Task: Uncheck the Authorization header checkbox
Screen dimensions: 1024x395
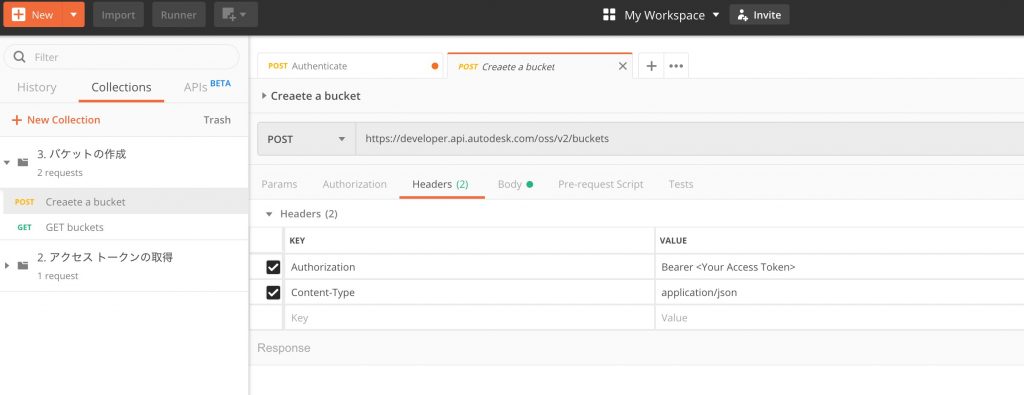Action: click(273, 267)
